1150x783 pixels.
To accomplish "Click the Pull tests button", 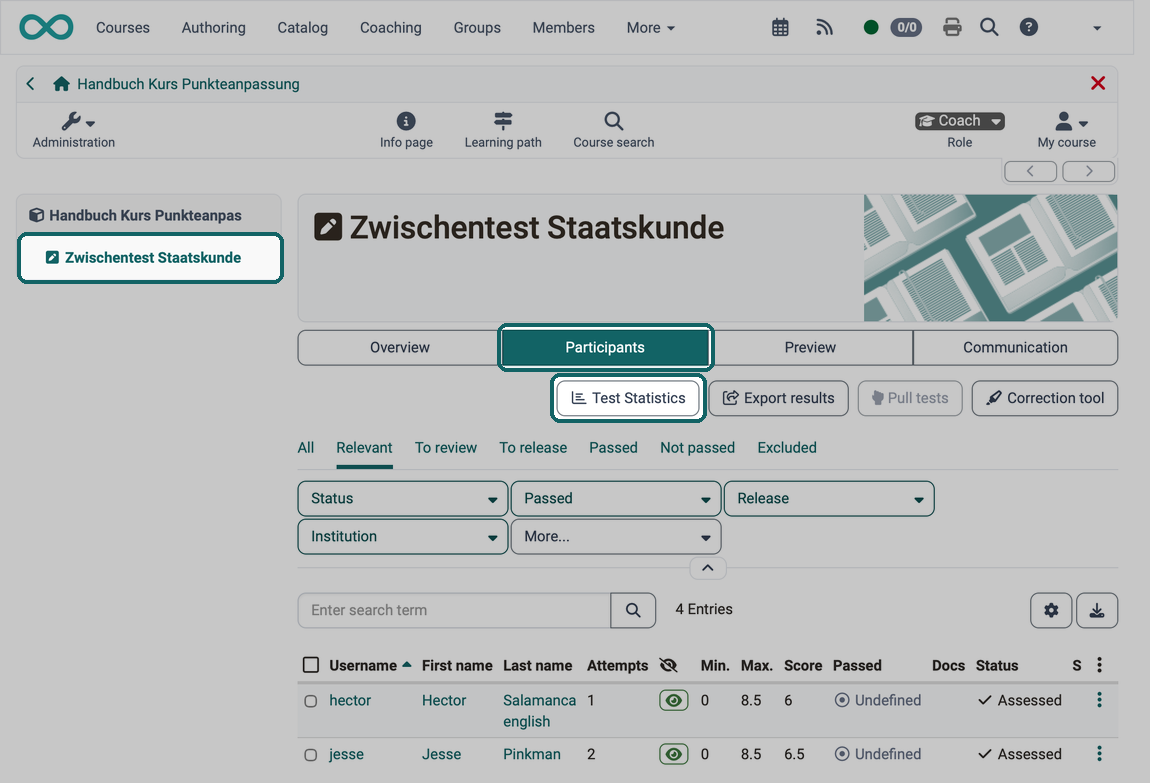I will pos(910,398).
